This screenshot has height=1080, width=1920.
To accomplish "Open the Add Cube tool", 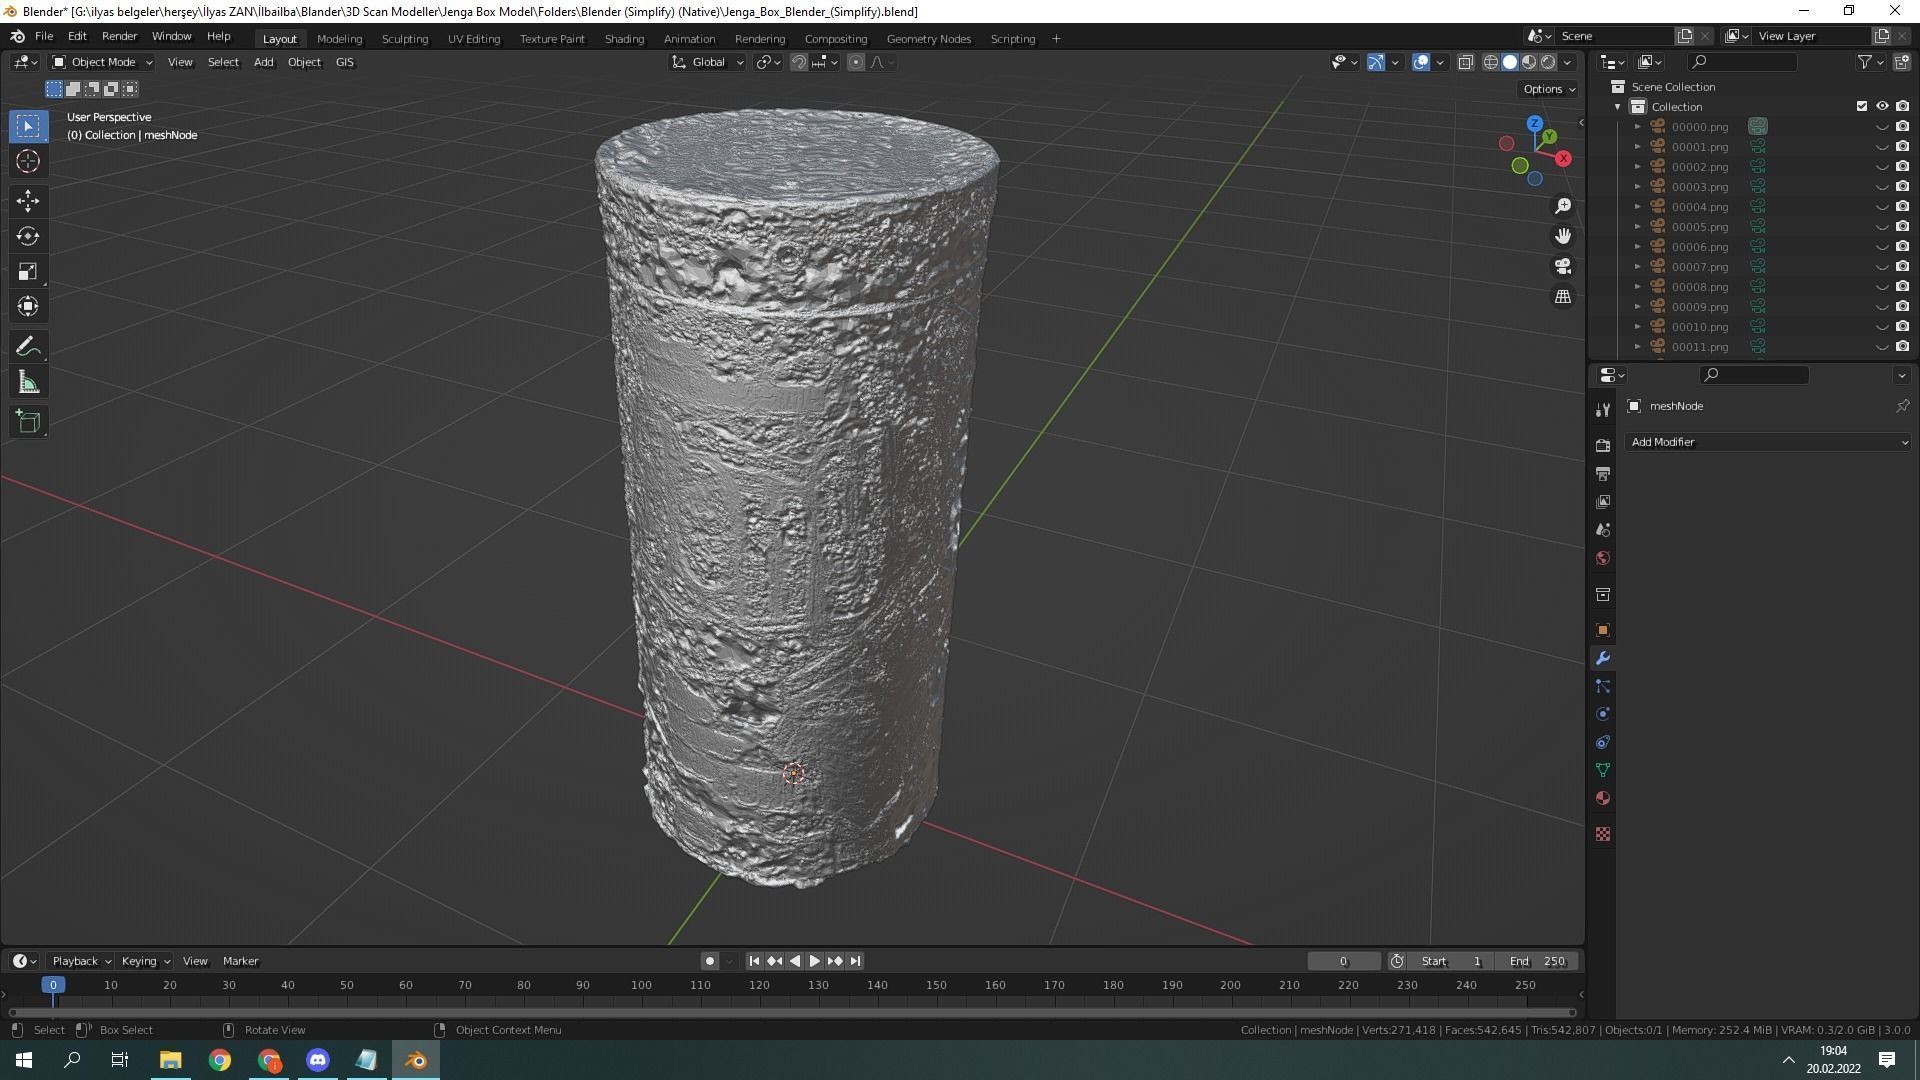I will click(28, 421).
